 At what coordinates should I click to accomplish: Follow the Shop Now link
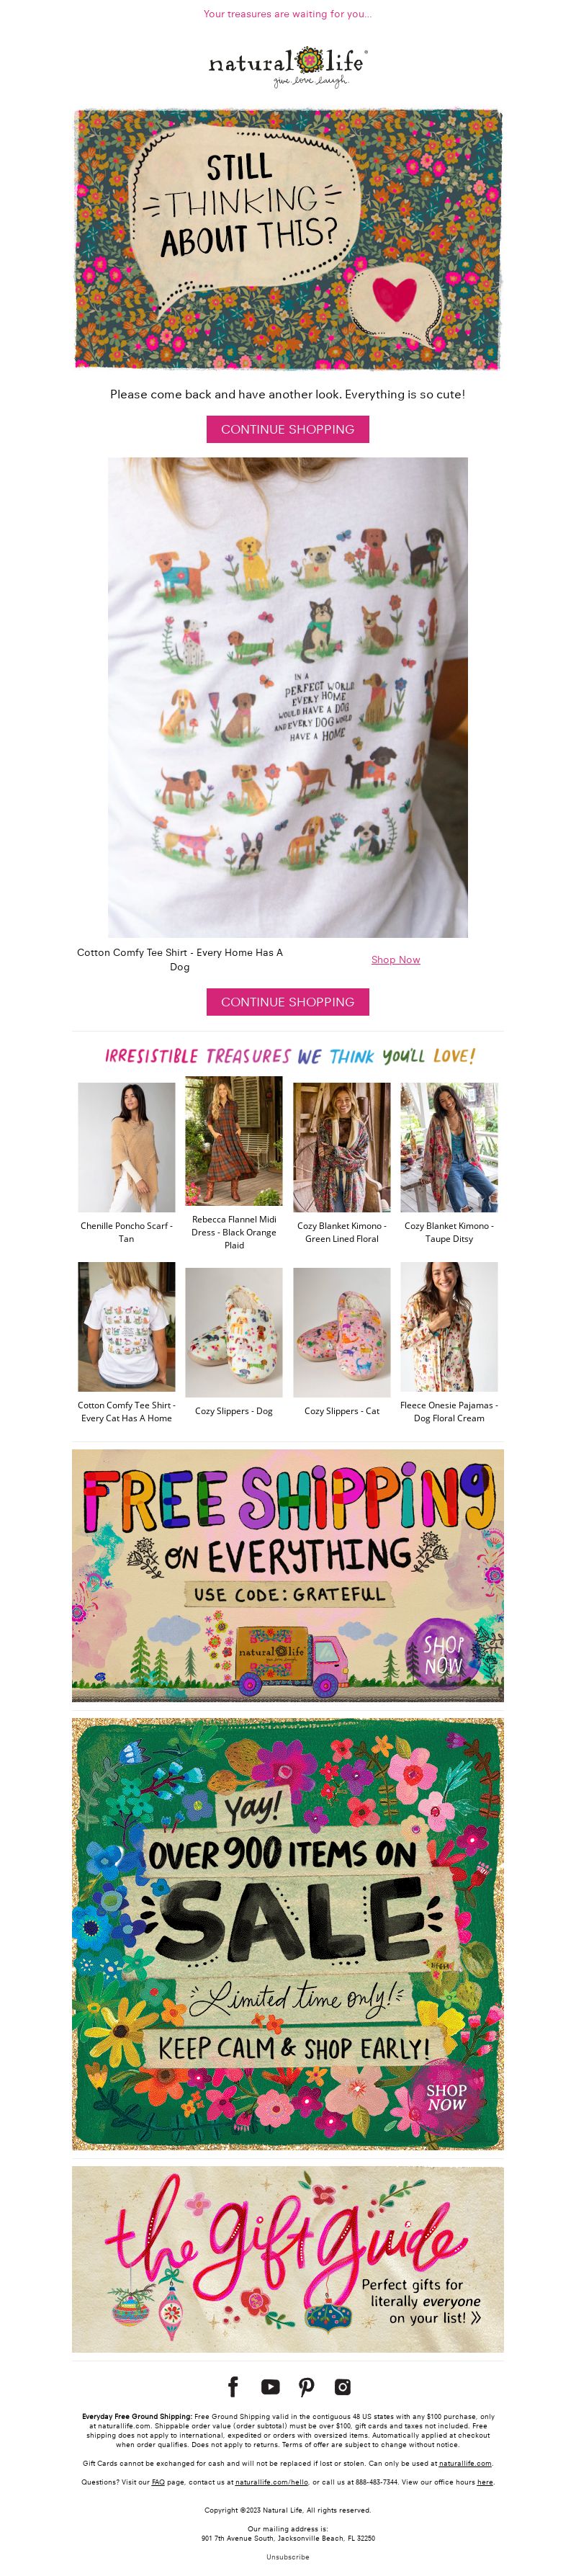click(396, 959)
